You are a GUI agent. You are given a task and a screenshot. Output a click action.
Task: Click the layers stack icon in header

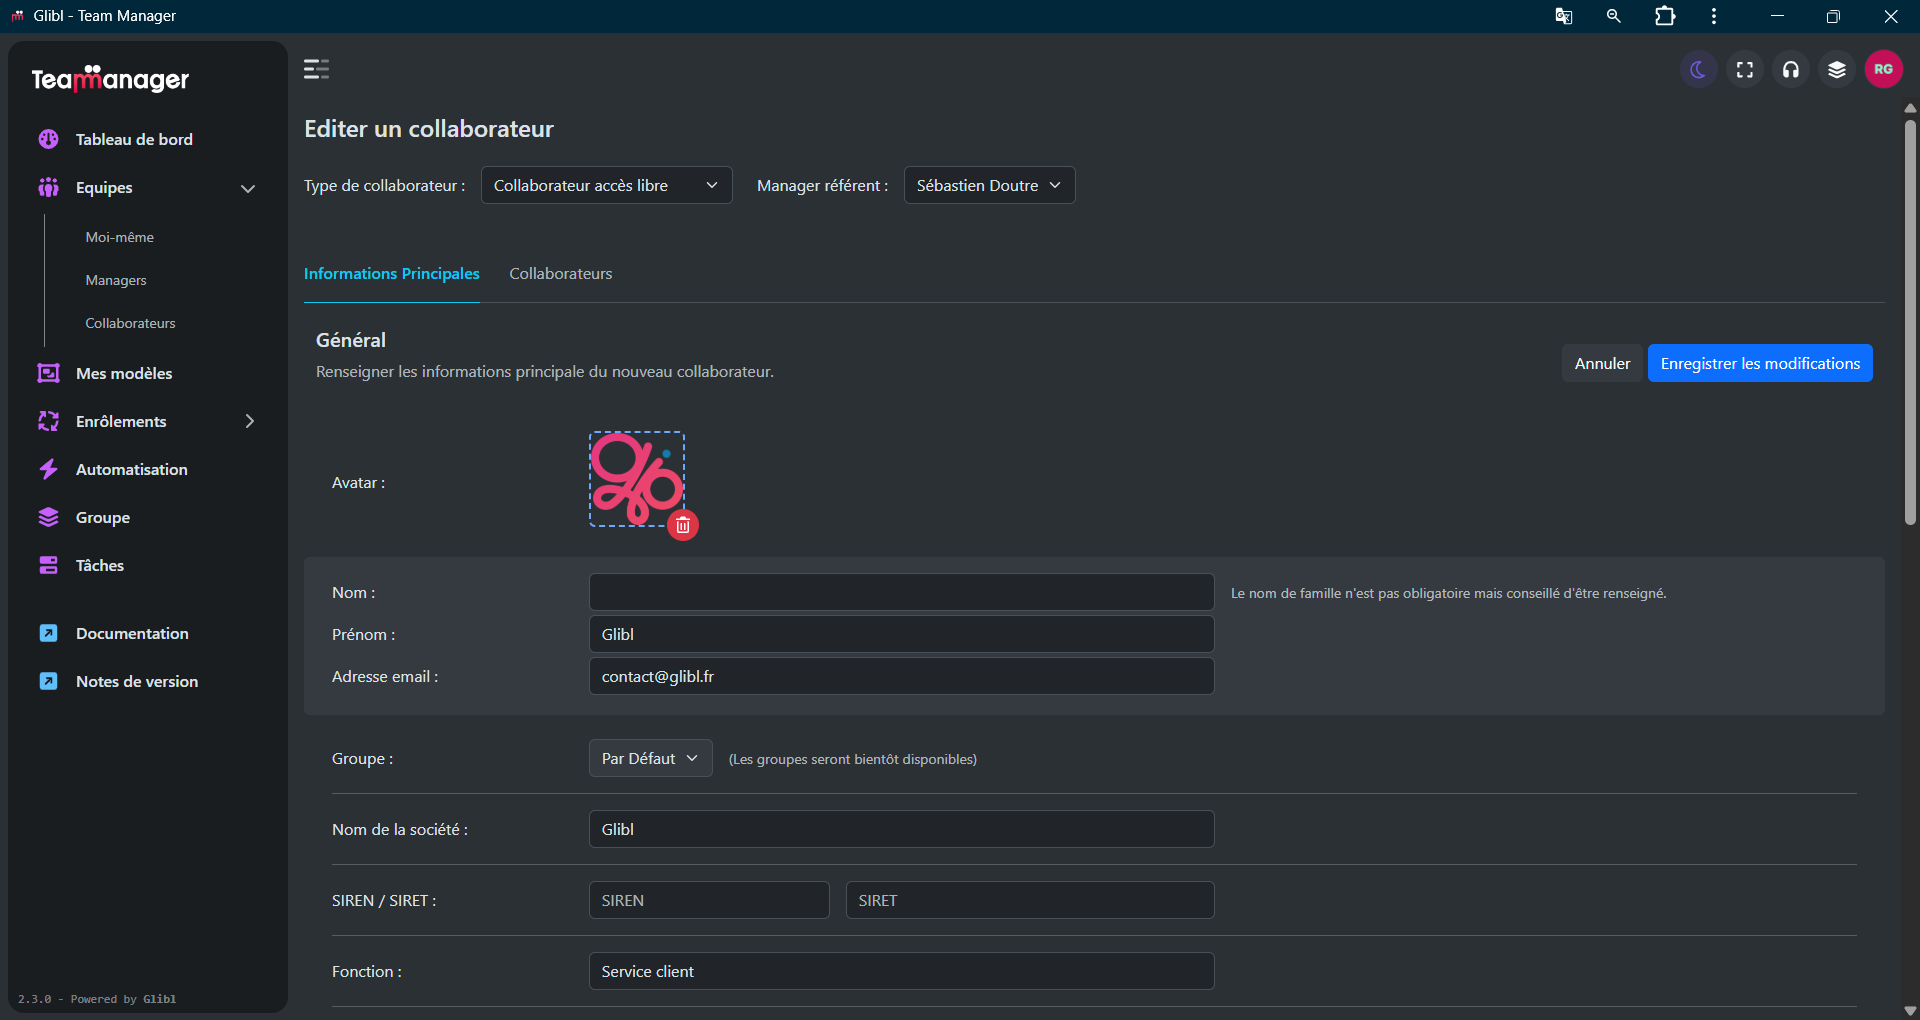coord(1837,69)
